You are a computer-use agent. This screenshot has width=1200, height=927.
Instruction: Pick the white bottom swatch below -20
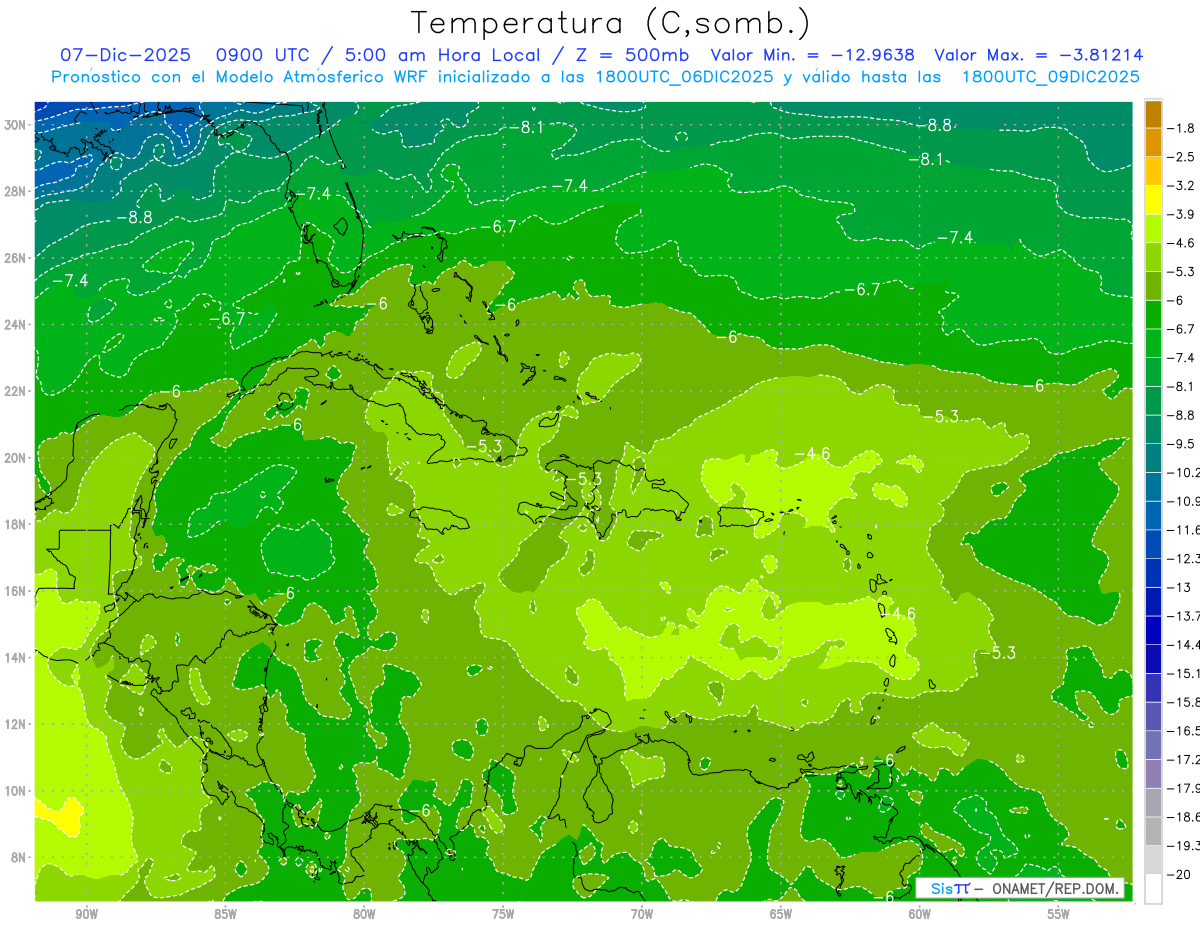[x=1153, y=889]
